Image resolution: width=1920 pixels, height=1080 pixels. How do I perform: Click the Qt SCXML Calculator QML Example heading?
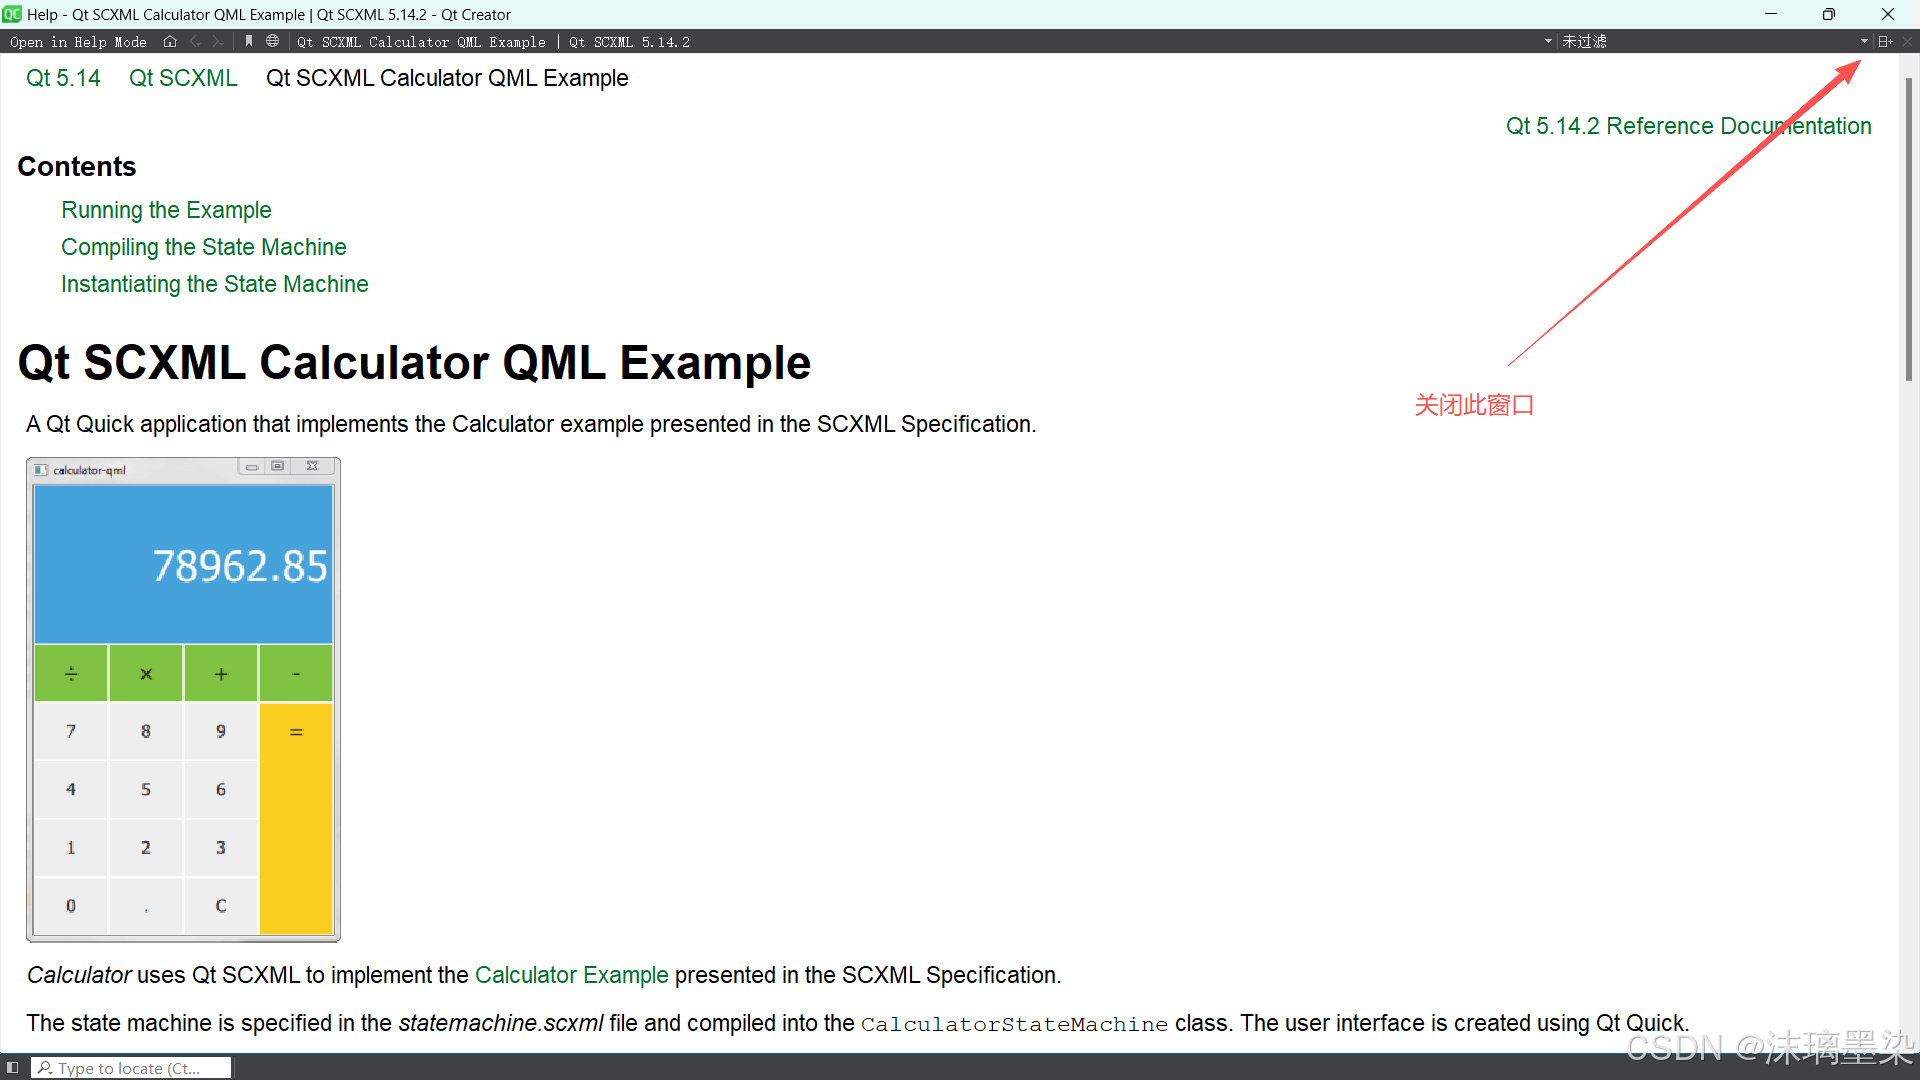pyautogui.click(x=414, y=362)
